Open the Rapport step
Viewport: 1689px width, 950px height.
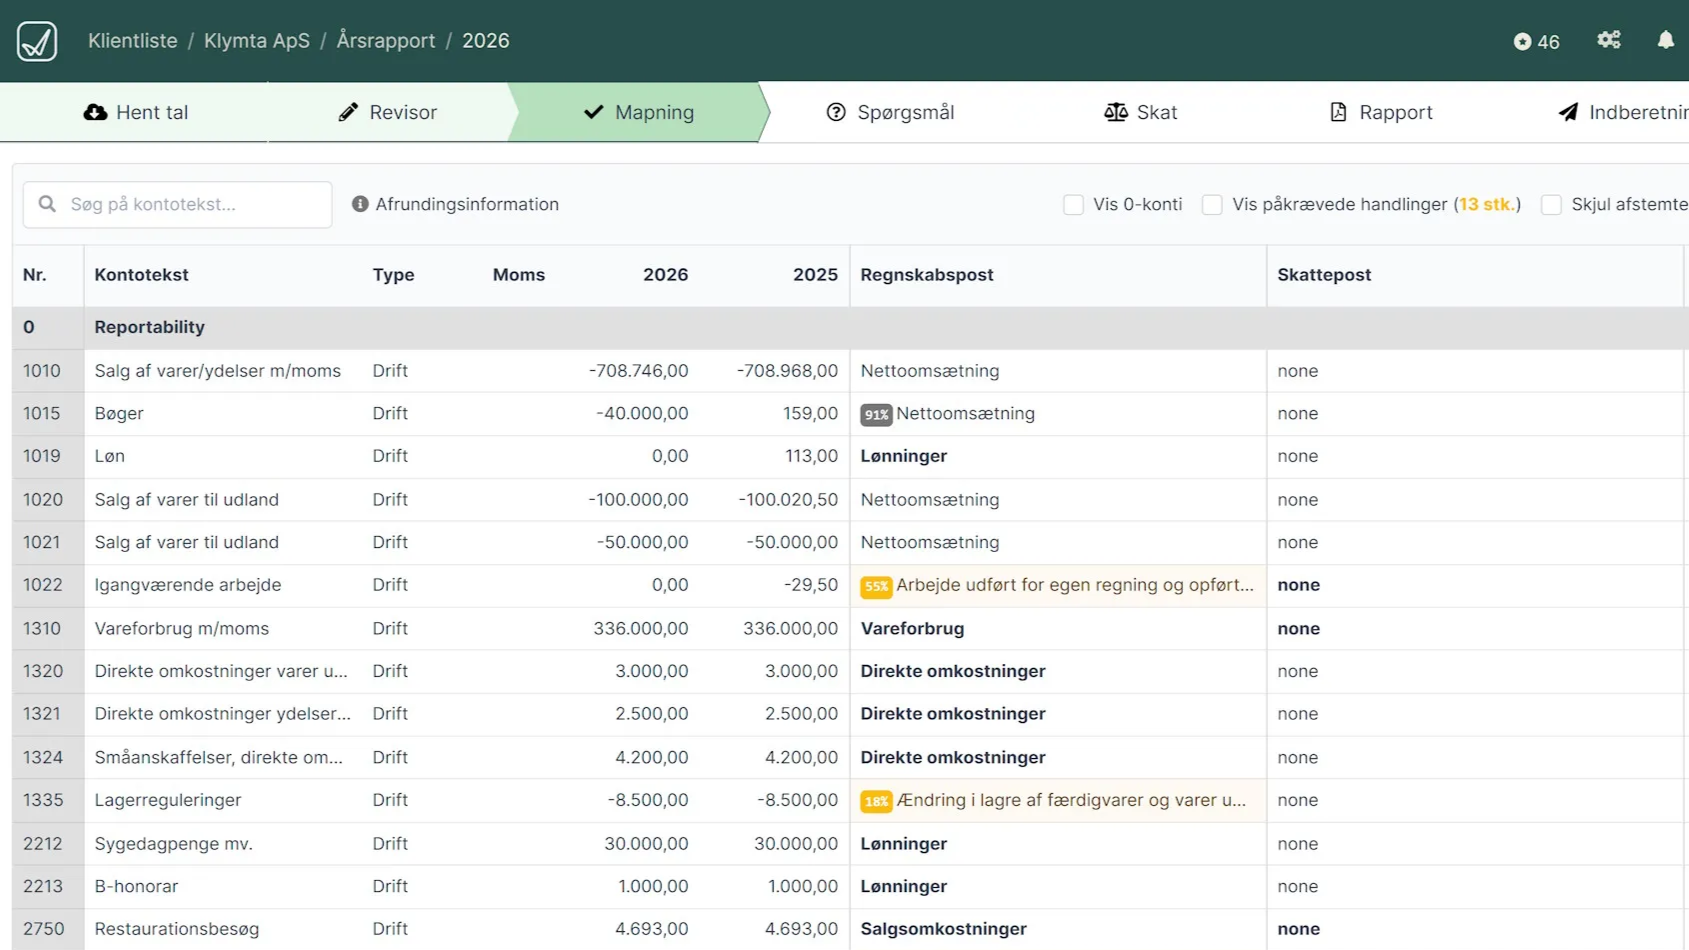(x=1381, y=112)
